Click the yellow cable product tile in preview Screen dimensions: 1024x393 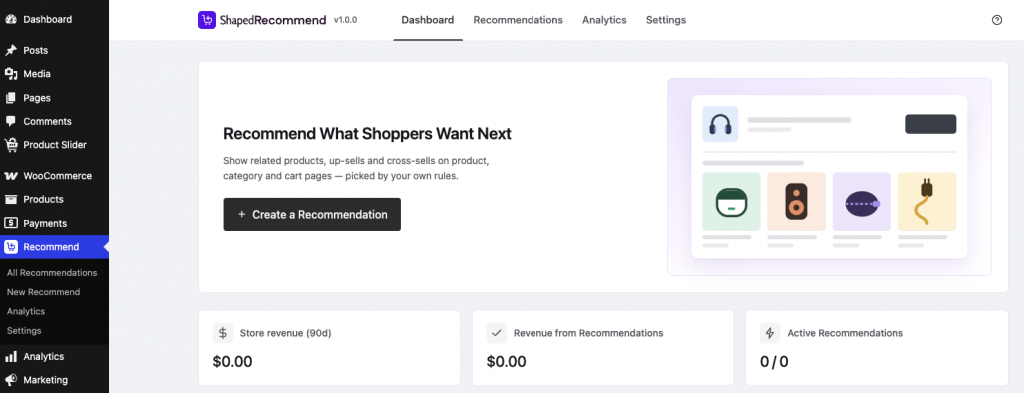tap(927, 202)
